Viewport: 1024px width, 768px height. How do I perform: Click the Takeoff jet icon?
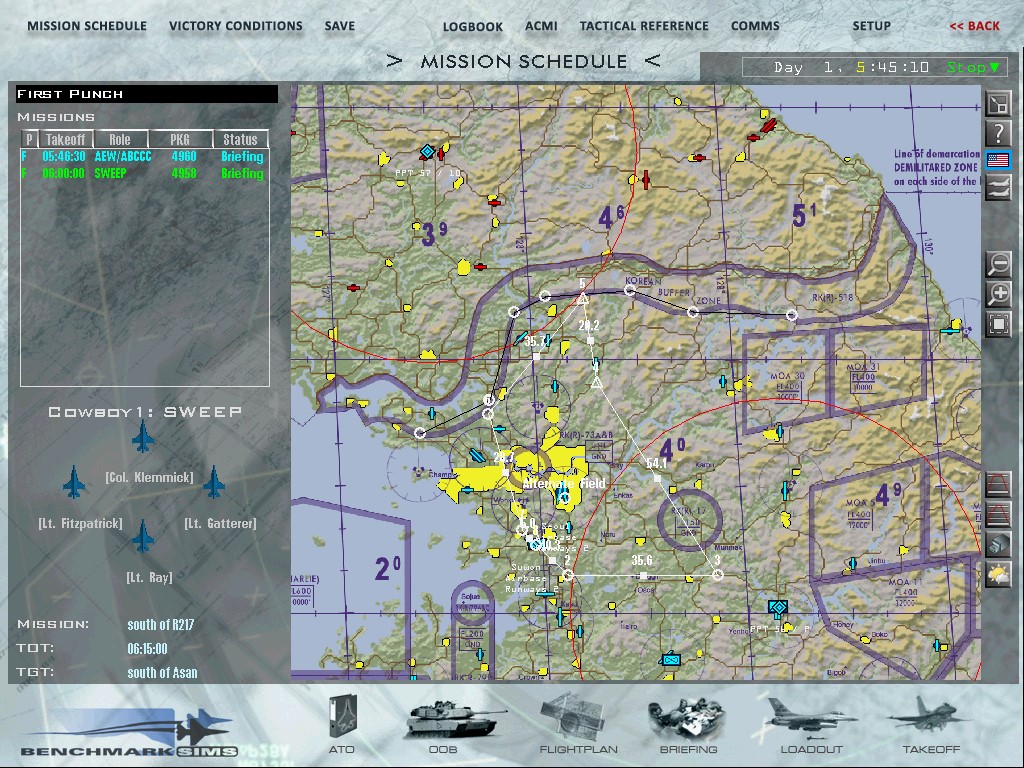point(929,714)
